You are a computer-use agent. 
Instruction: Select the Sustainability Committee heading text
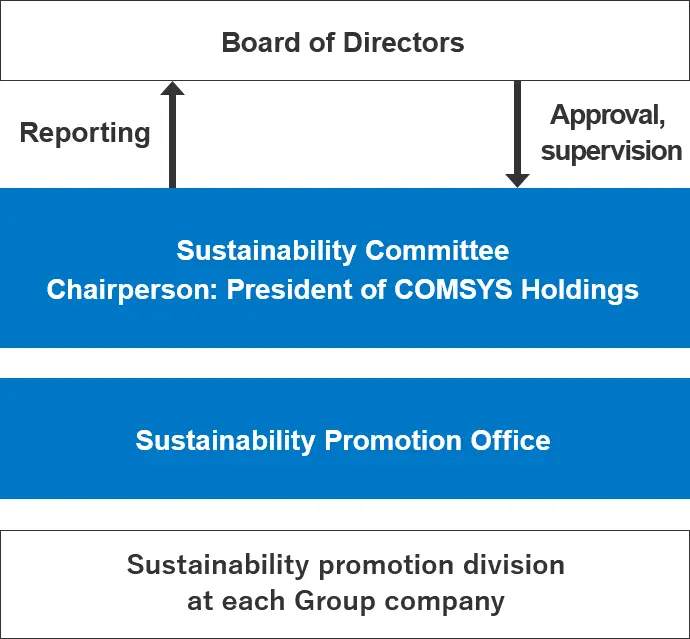343,251
